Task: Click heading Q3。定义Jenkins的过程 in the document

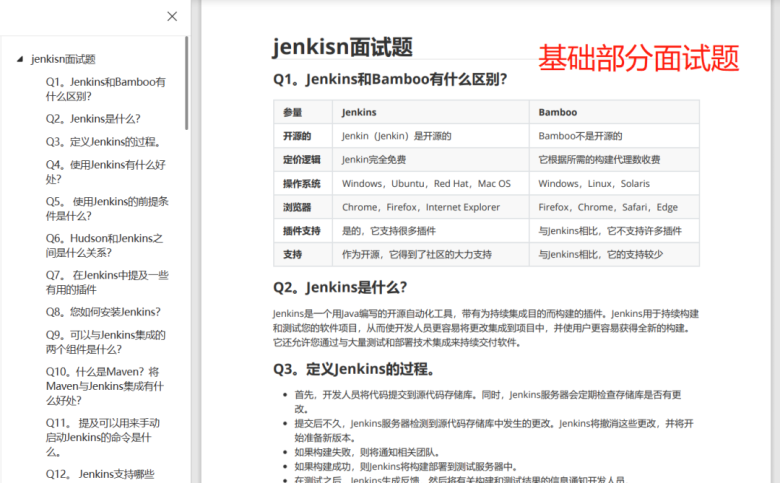Action: pyautogui.click(x=355, y=369)
